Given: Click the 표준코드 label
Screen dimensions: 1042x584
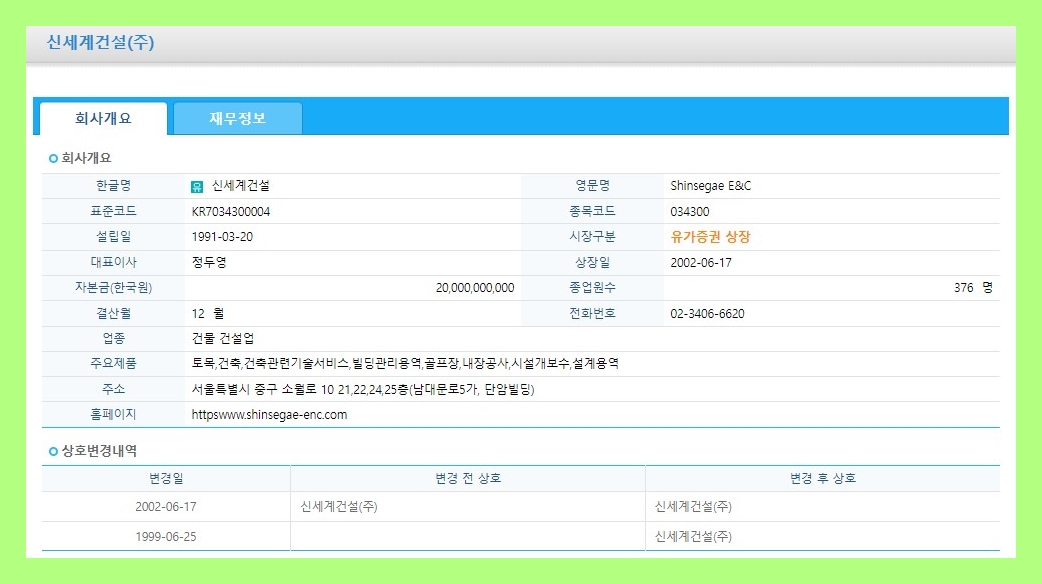Looking at the screenshot, I should point(114,211).
